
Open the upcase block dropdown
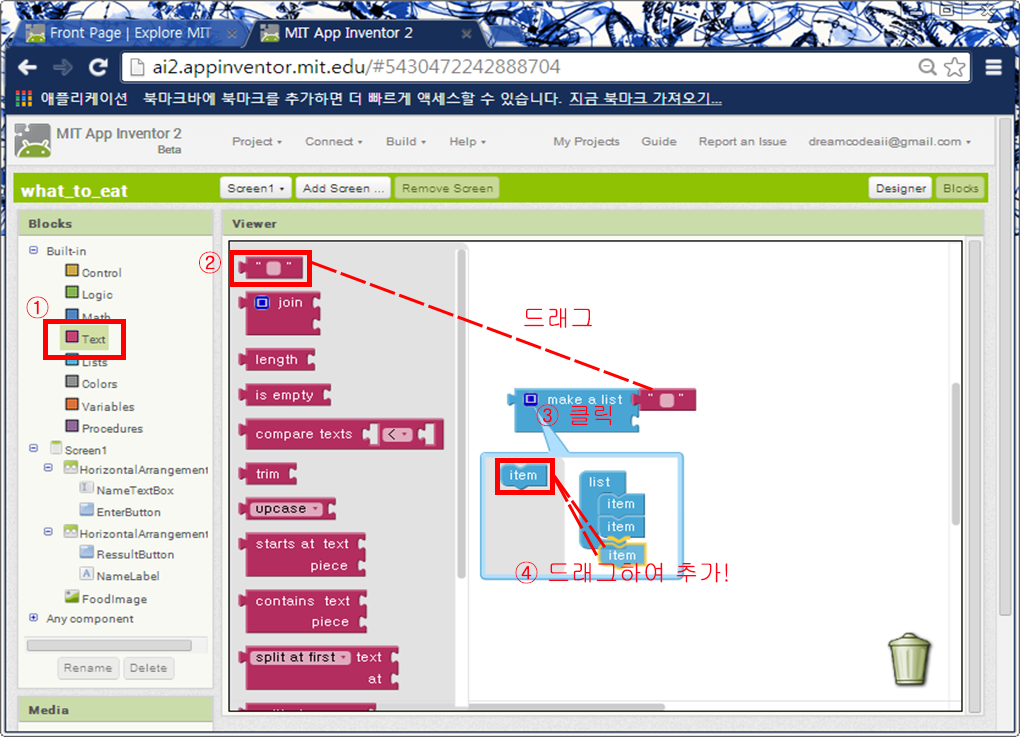coord(286,509)
